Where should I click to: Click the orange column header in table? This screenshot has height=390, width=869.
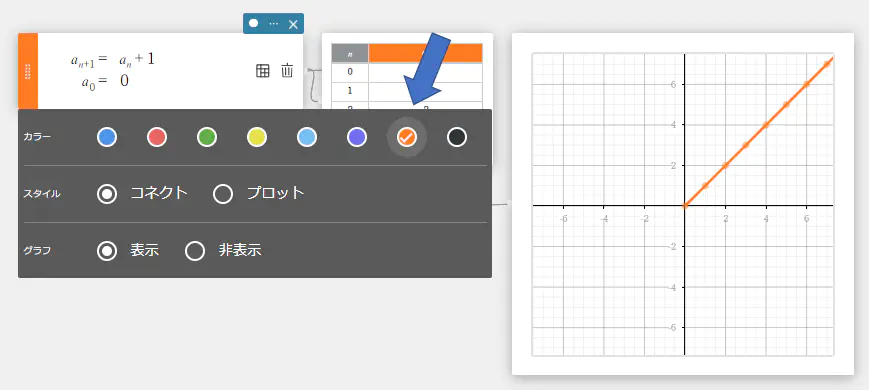tap(426, 53)
